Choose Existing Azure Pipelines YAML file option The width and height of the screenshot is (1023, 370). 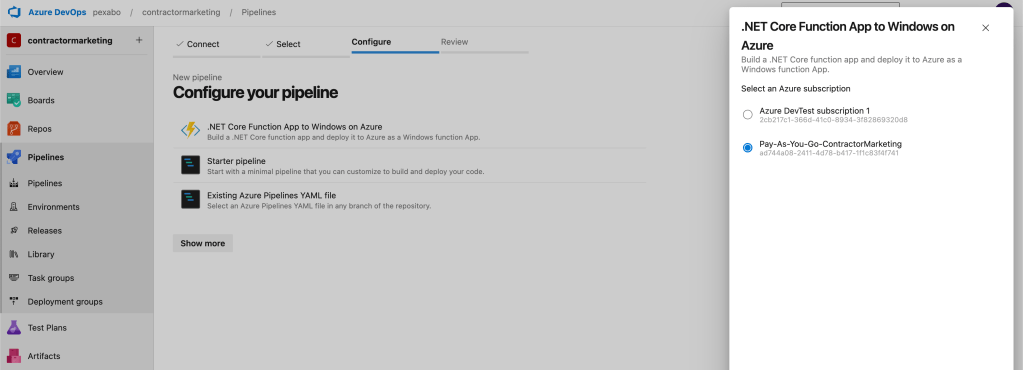410,200
